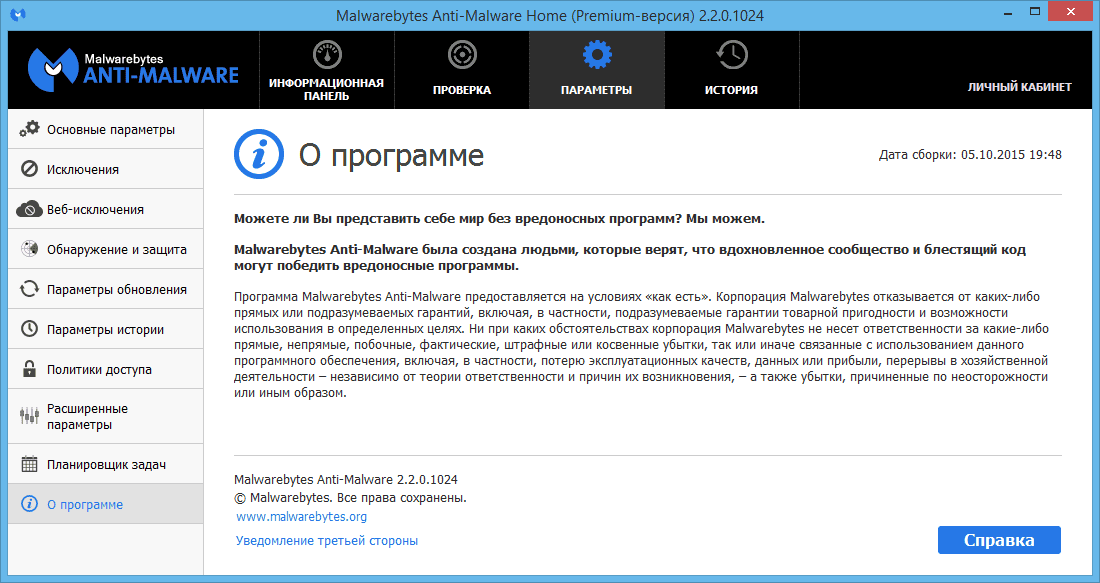Click the history clock icon

coord(731,55)
